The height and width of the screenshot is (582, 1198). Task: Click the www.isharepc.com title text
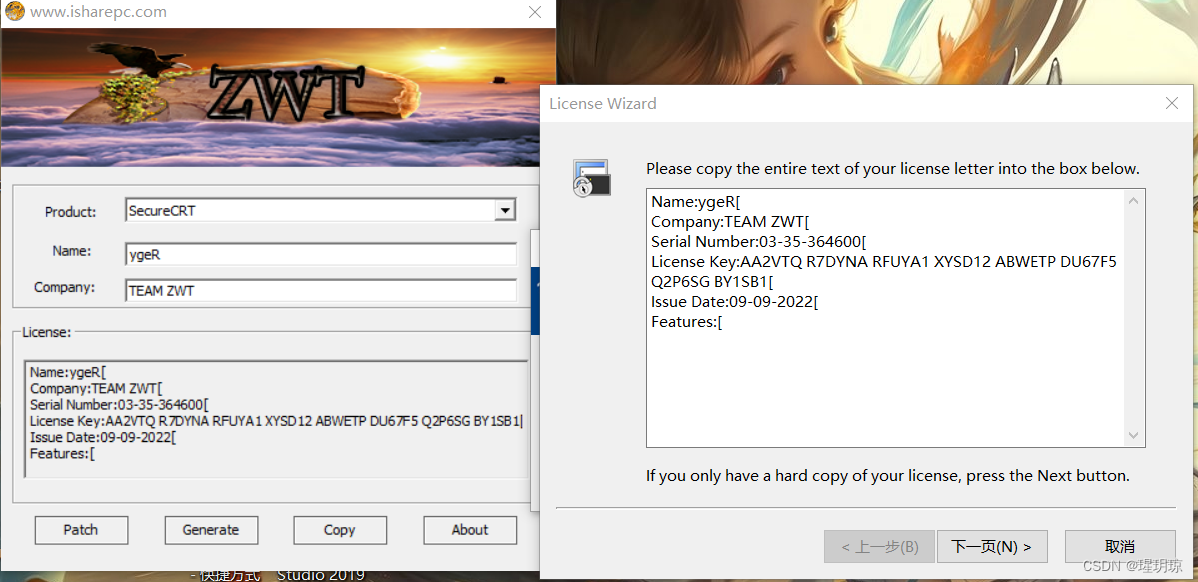[x=99, y=12]
